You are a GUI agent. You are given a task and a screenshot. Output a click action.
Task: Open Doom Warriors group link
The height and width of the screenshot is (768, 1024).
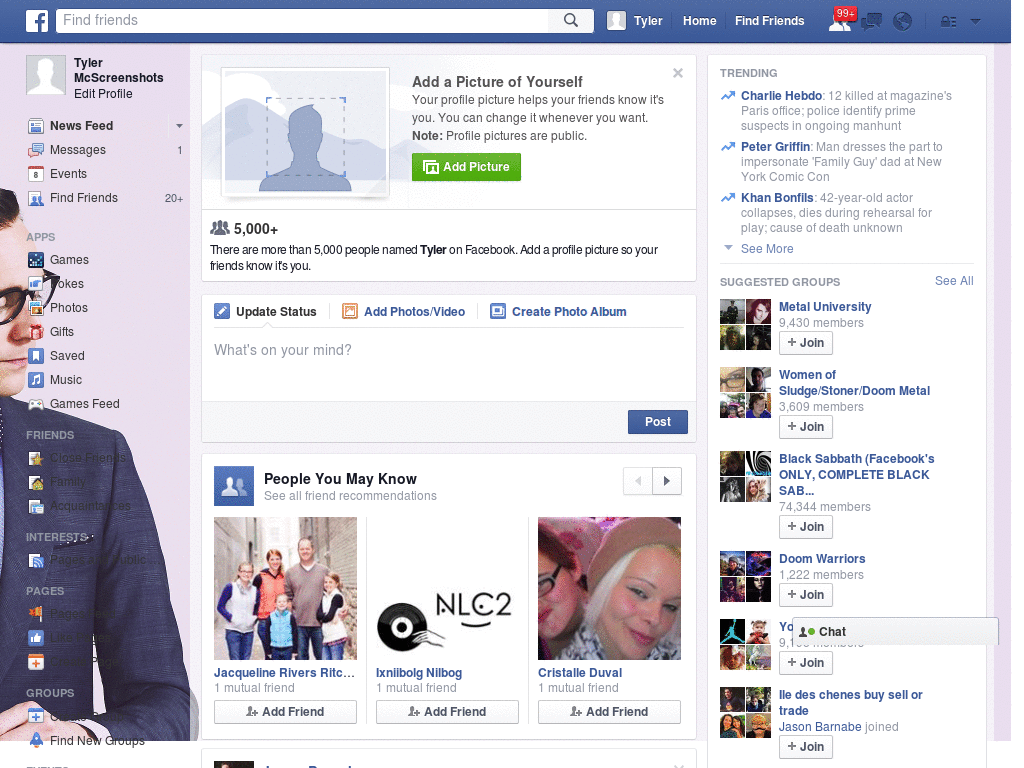tap(822, 559)
